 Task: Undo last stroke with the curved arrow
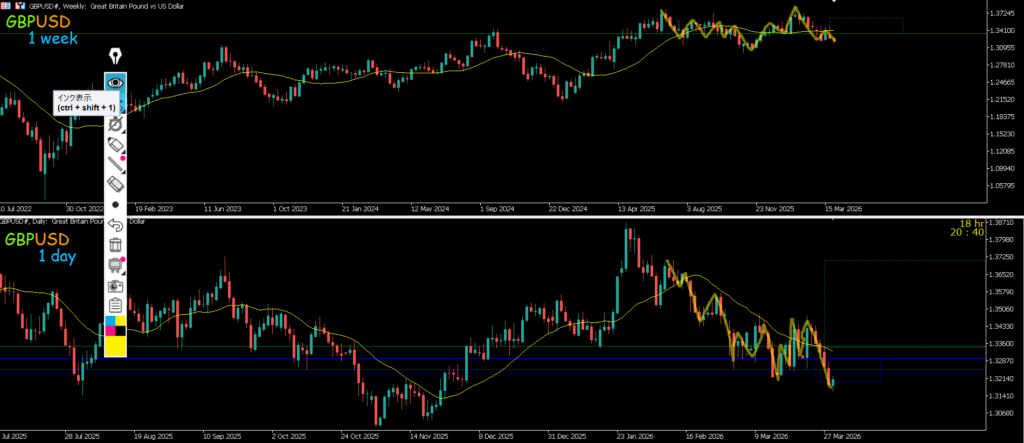click(116, 224)
